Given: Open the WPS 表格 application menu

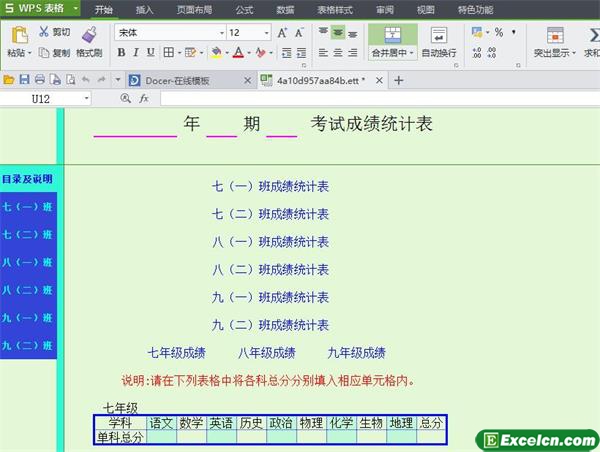Looking at the screenshot, I should point(40,8).
